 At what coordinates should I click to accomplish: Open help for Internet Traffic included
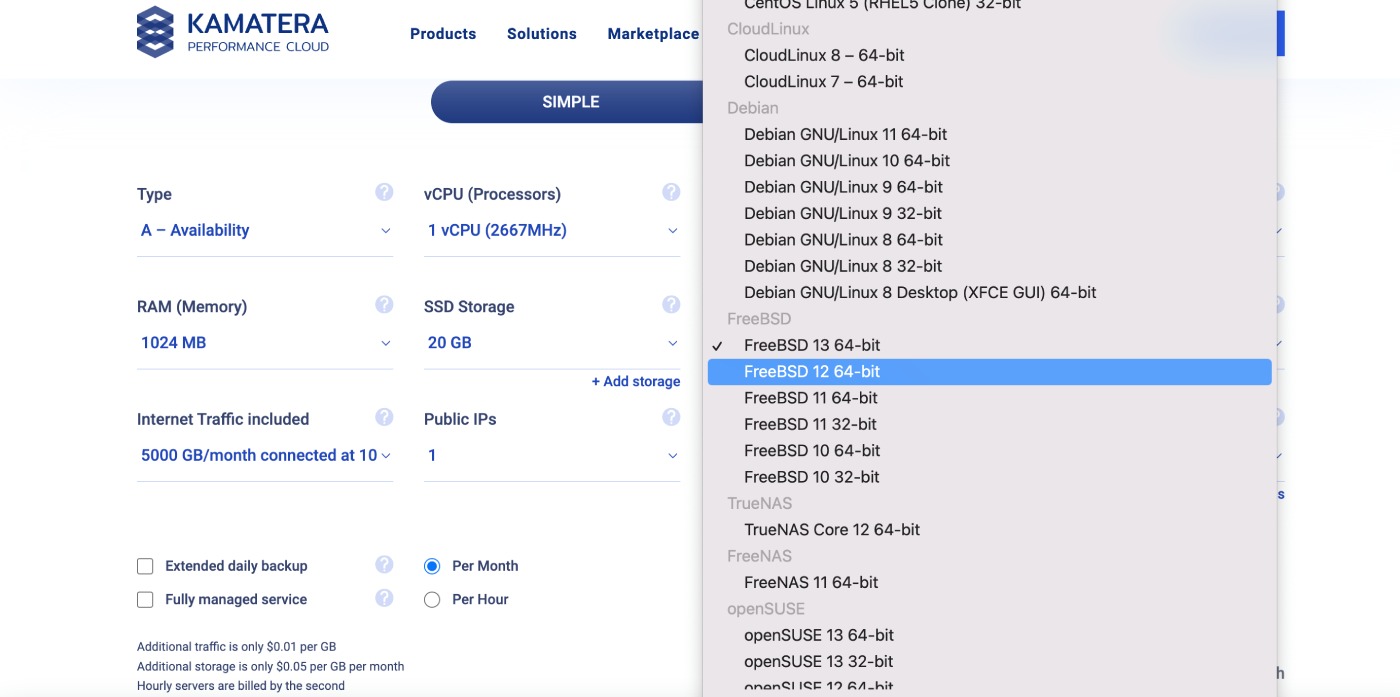click(384, 418)
